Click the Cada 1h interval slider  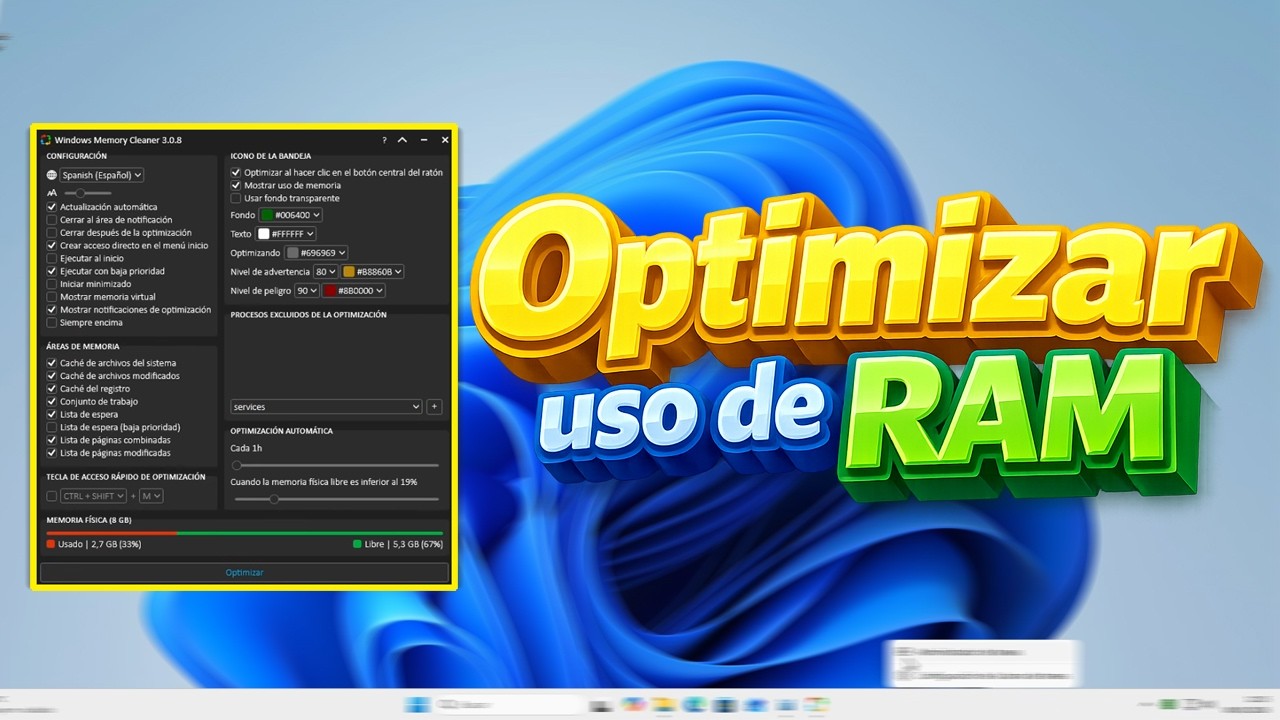[x=334, y=465]
